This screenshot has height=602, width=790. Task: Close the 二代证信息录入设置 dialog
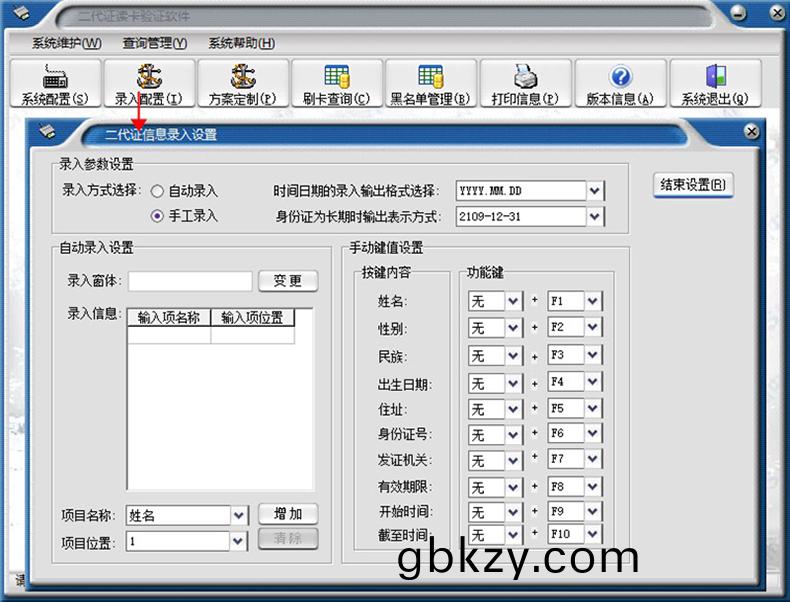(x=751, y=132)
